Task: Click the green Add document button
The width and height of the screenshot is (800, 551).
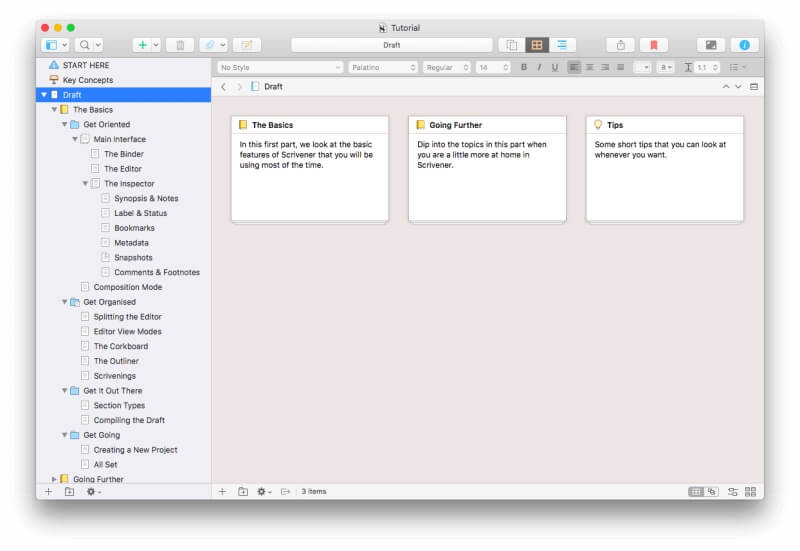Action: point(142,45)
